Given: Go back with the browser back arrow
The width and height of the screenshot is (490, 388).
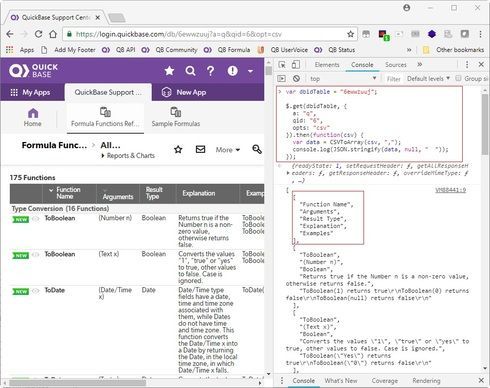Looking at the screenshot, I should pos(10,34).
